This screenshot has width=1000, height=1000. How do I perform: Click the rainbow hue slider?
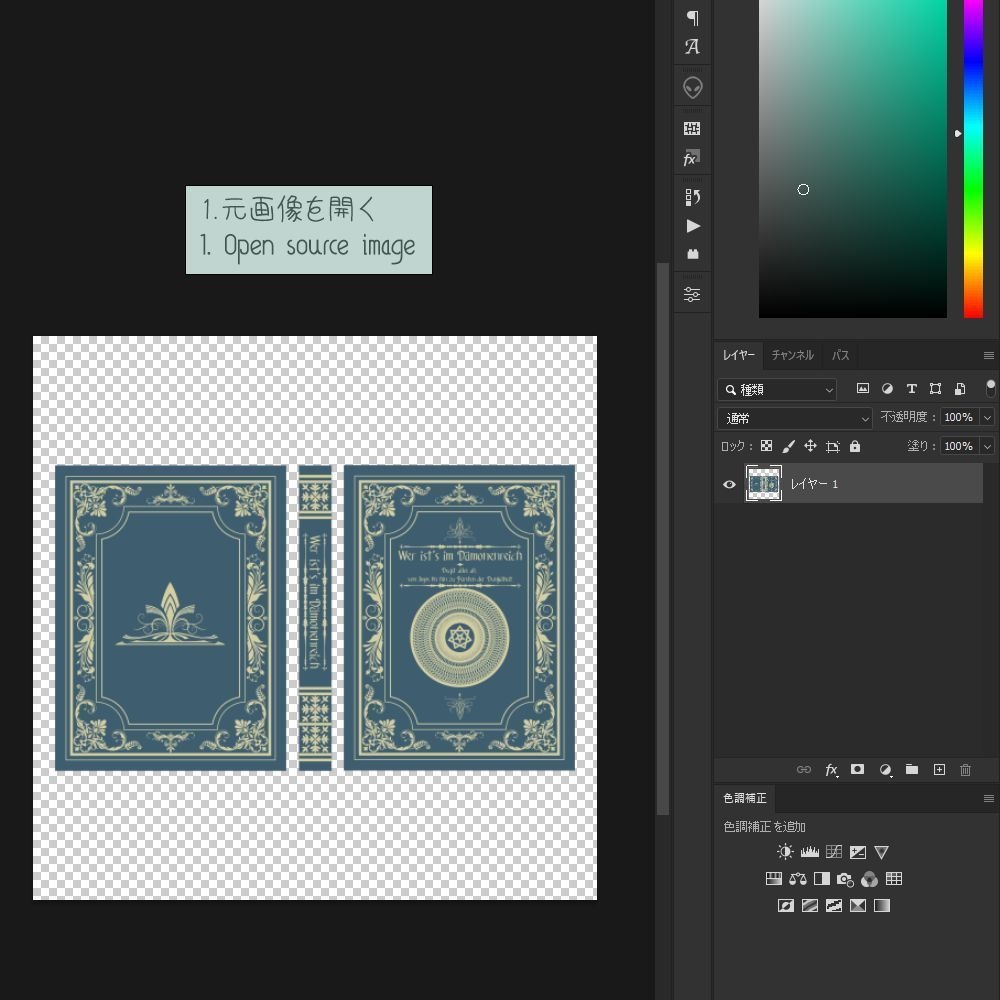point(973,159)
